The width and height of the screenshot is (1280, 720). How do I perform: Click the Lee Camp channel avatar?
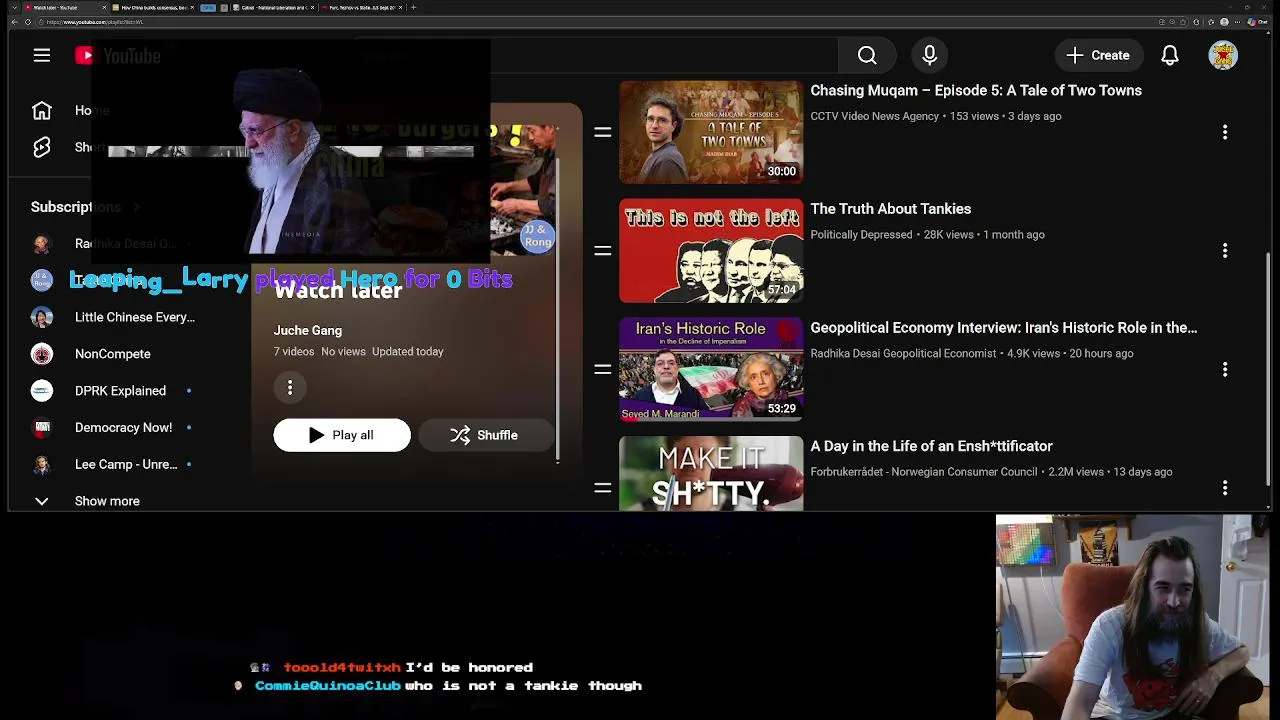coord(42,465)
